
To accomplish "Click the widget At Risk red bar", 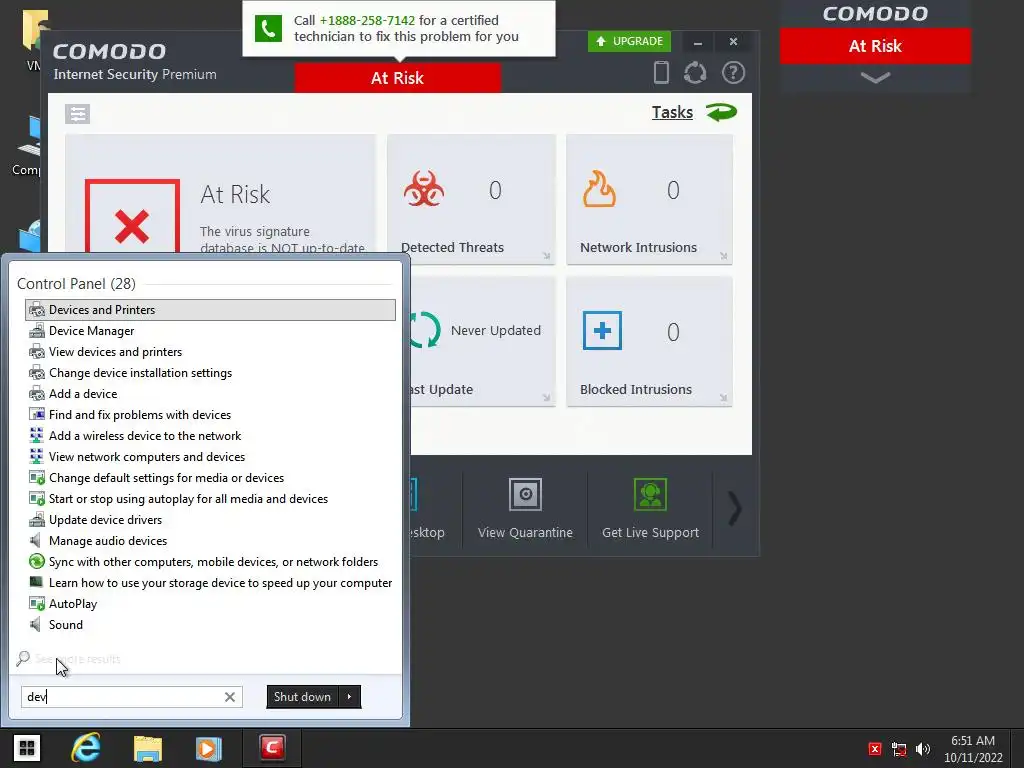I will point(875,46).
